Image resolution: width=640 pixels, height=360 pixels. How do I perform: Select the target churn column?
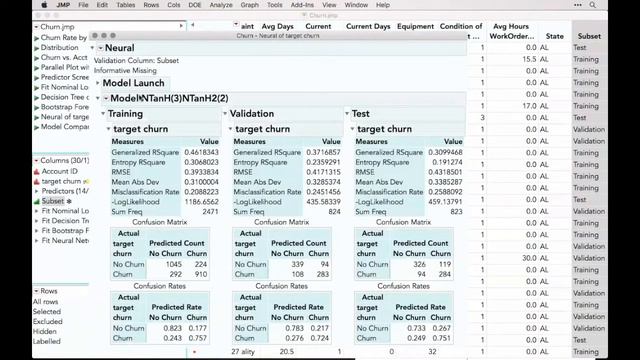[x=61, y=181]
